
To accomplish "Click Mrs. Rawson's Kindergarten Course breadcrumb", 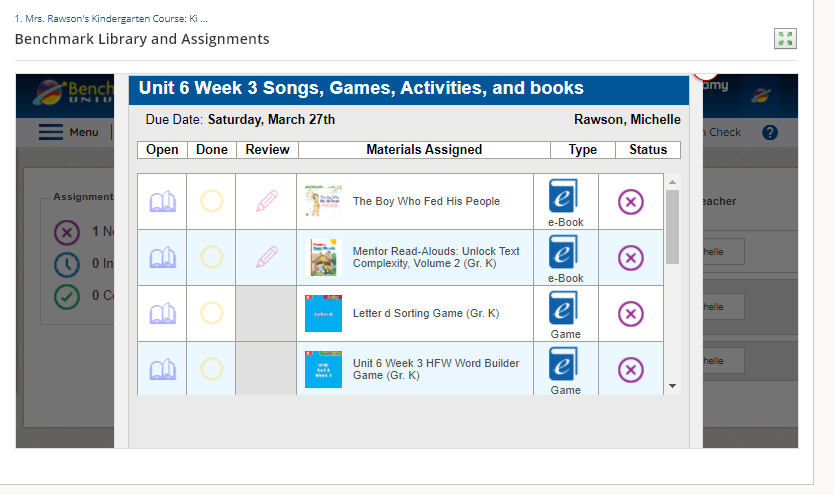I will coord(111,19).
